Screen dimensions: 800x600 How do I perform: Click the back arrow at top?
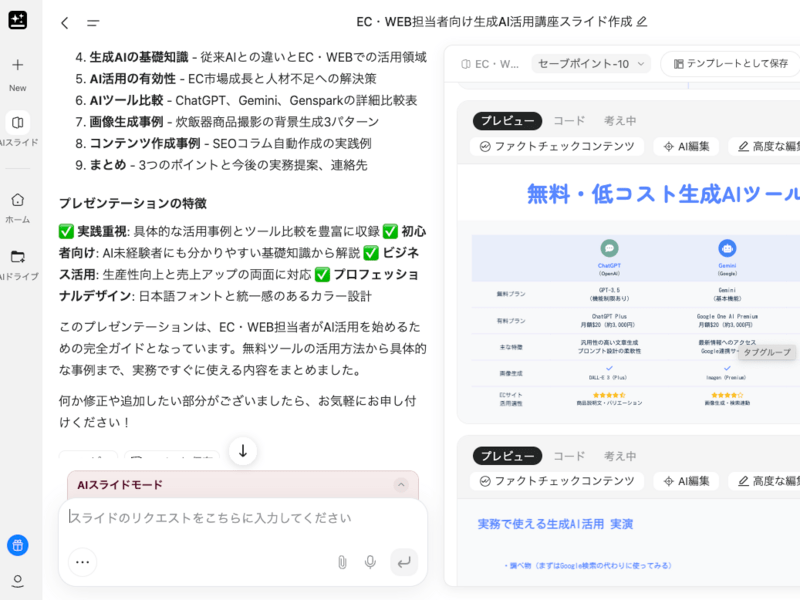[65, 22]
